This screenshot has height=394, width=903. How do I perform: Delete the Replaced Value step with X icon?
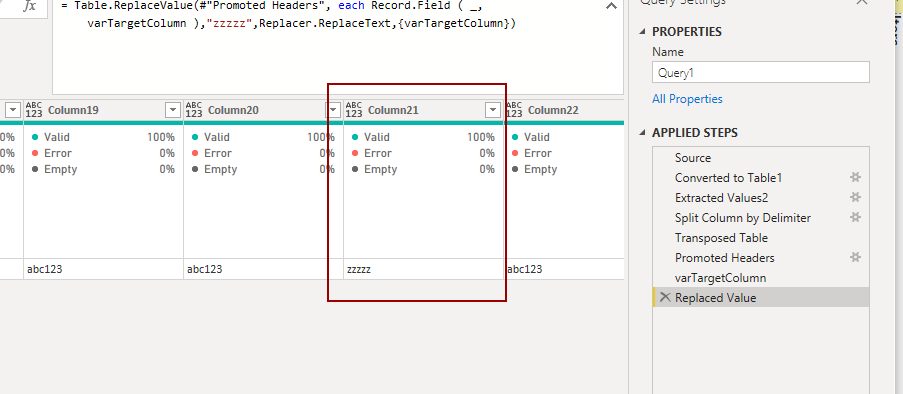pyautogui.click(x=665, y=297)
